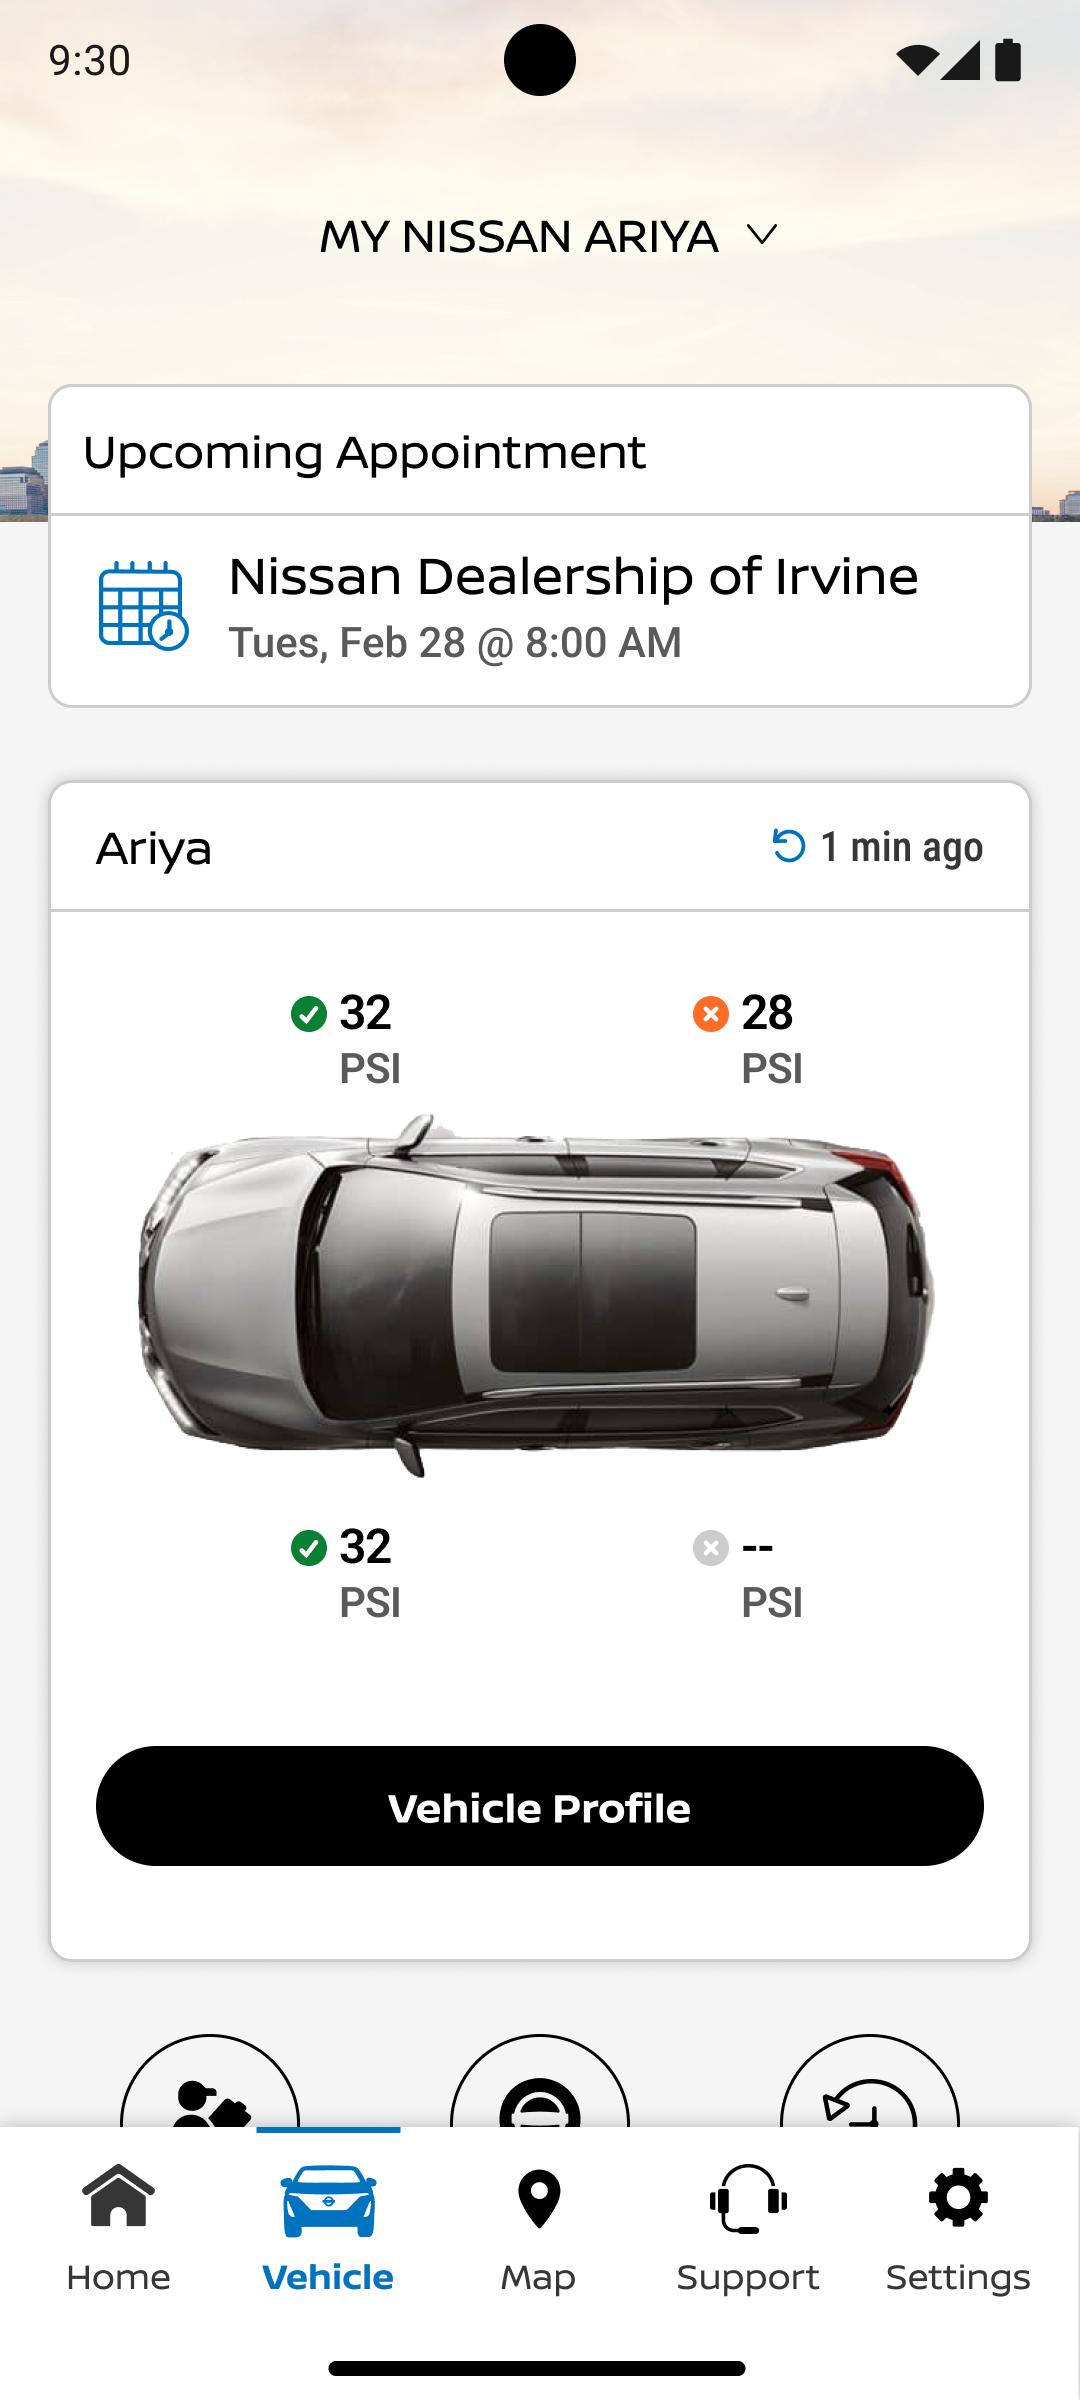Tap the orange 28 PSI warning icon
The width and height of the screenshot is (1080, 2400).
710,1014
